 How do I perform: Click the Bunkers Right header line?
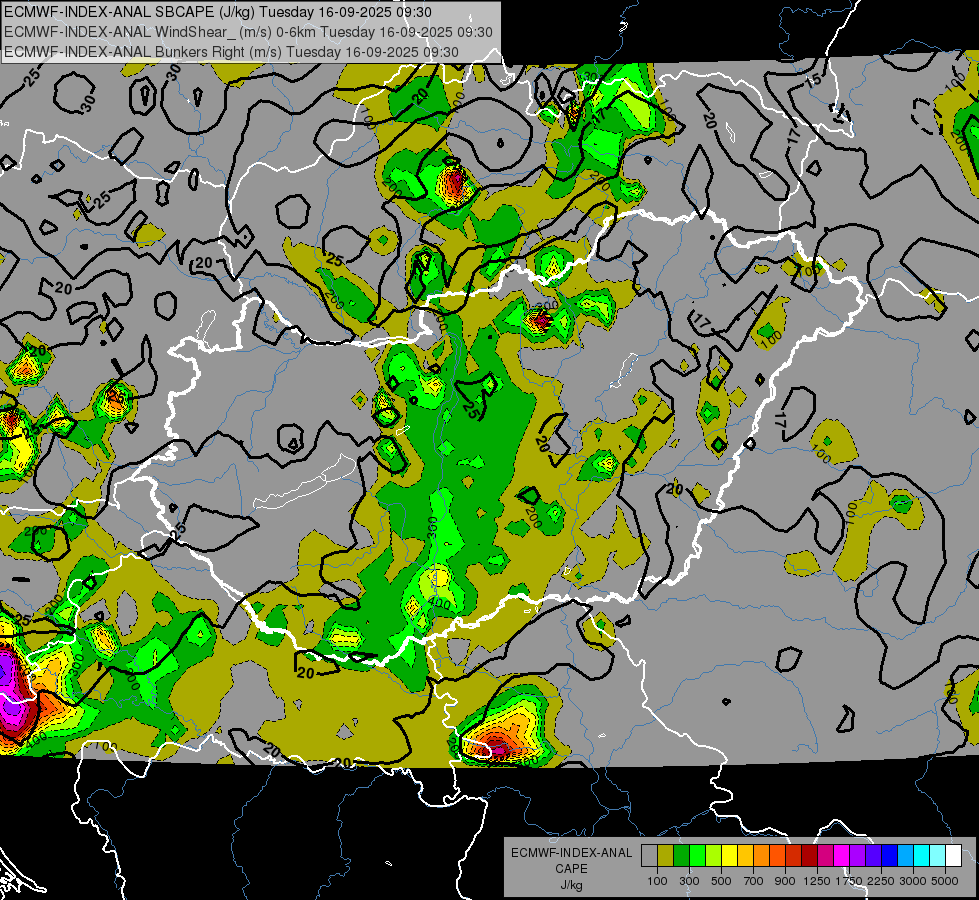tap(231, 52)
